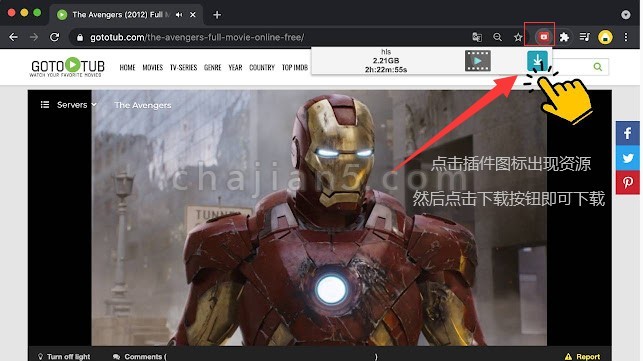The image size is (643, 361).
Task: Open the YEAR menu item
Action: click(x=235, y=67)
